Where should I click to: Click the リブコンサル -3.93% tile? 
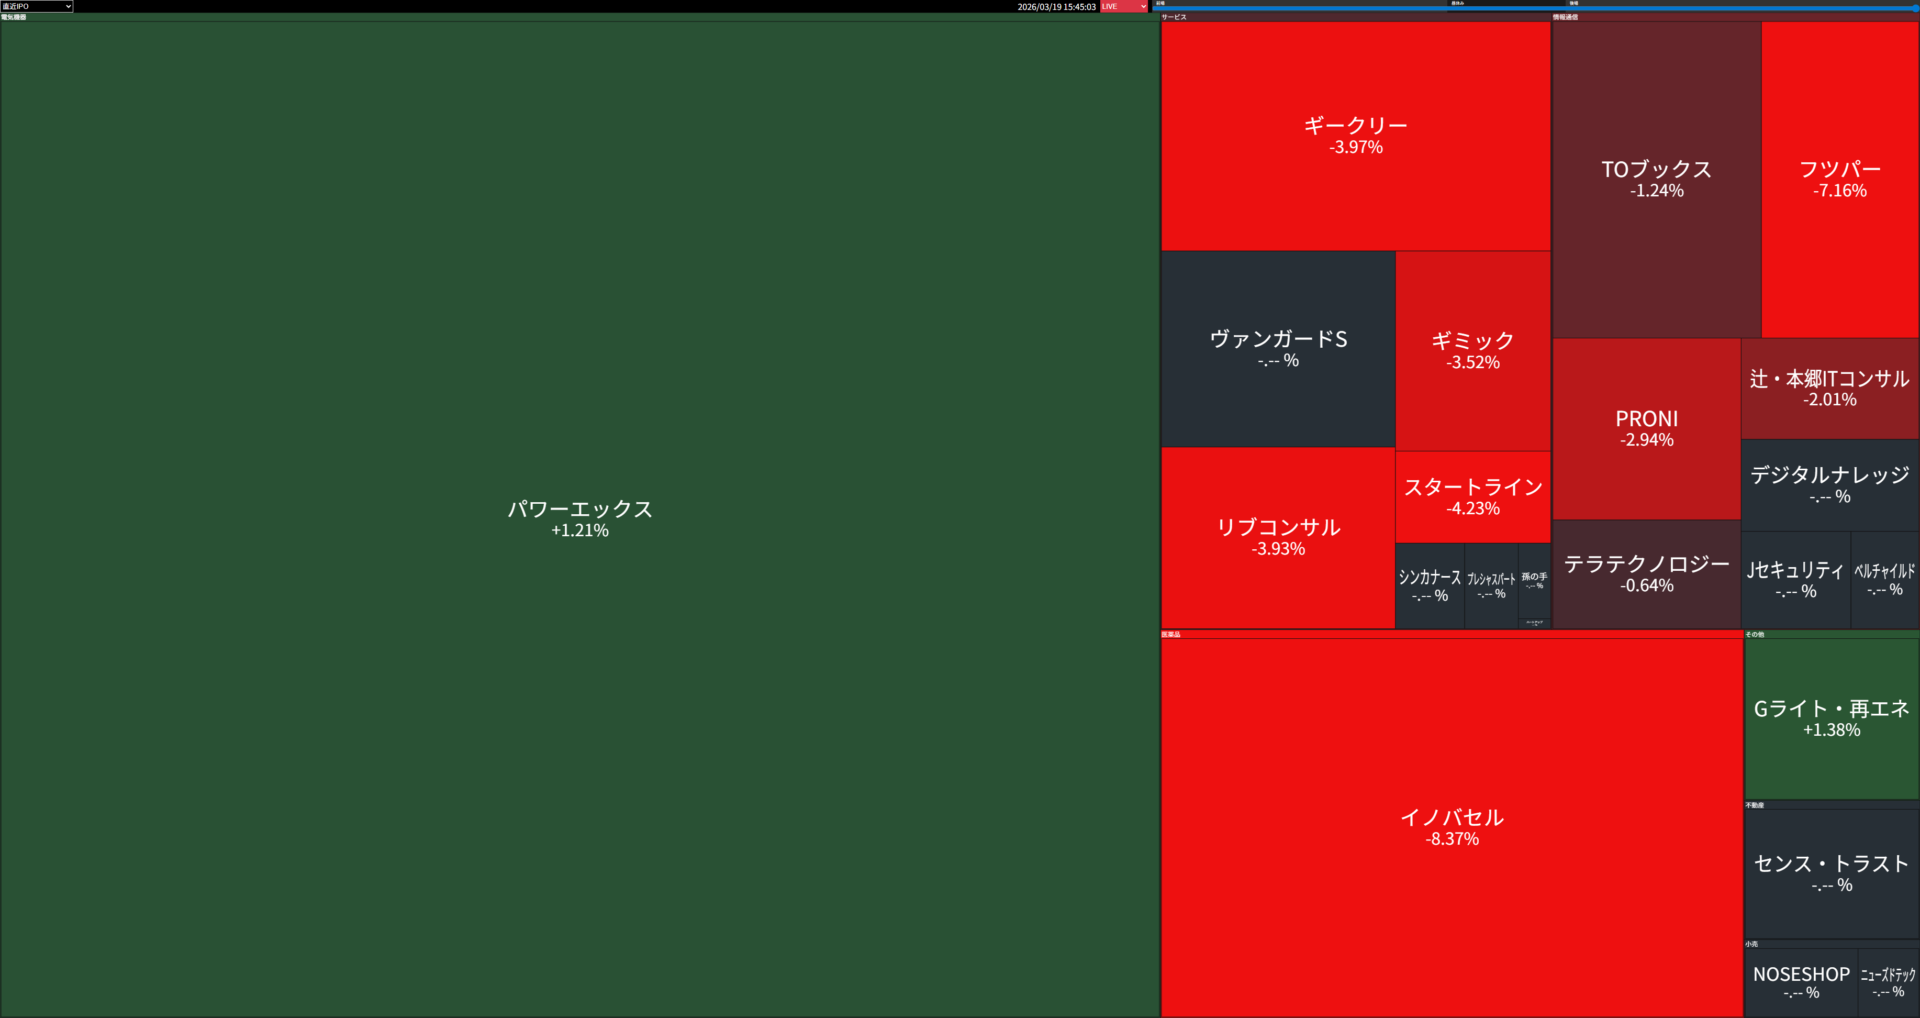pyautogui.click(x=1277, y=537)
